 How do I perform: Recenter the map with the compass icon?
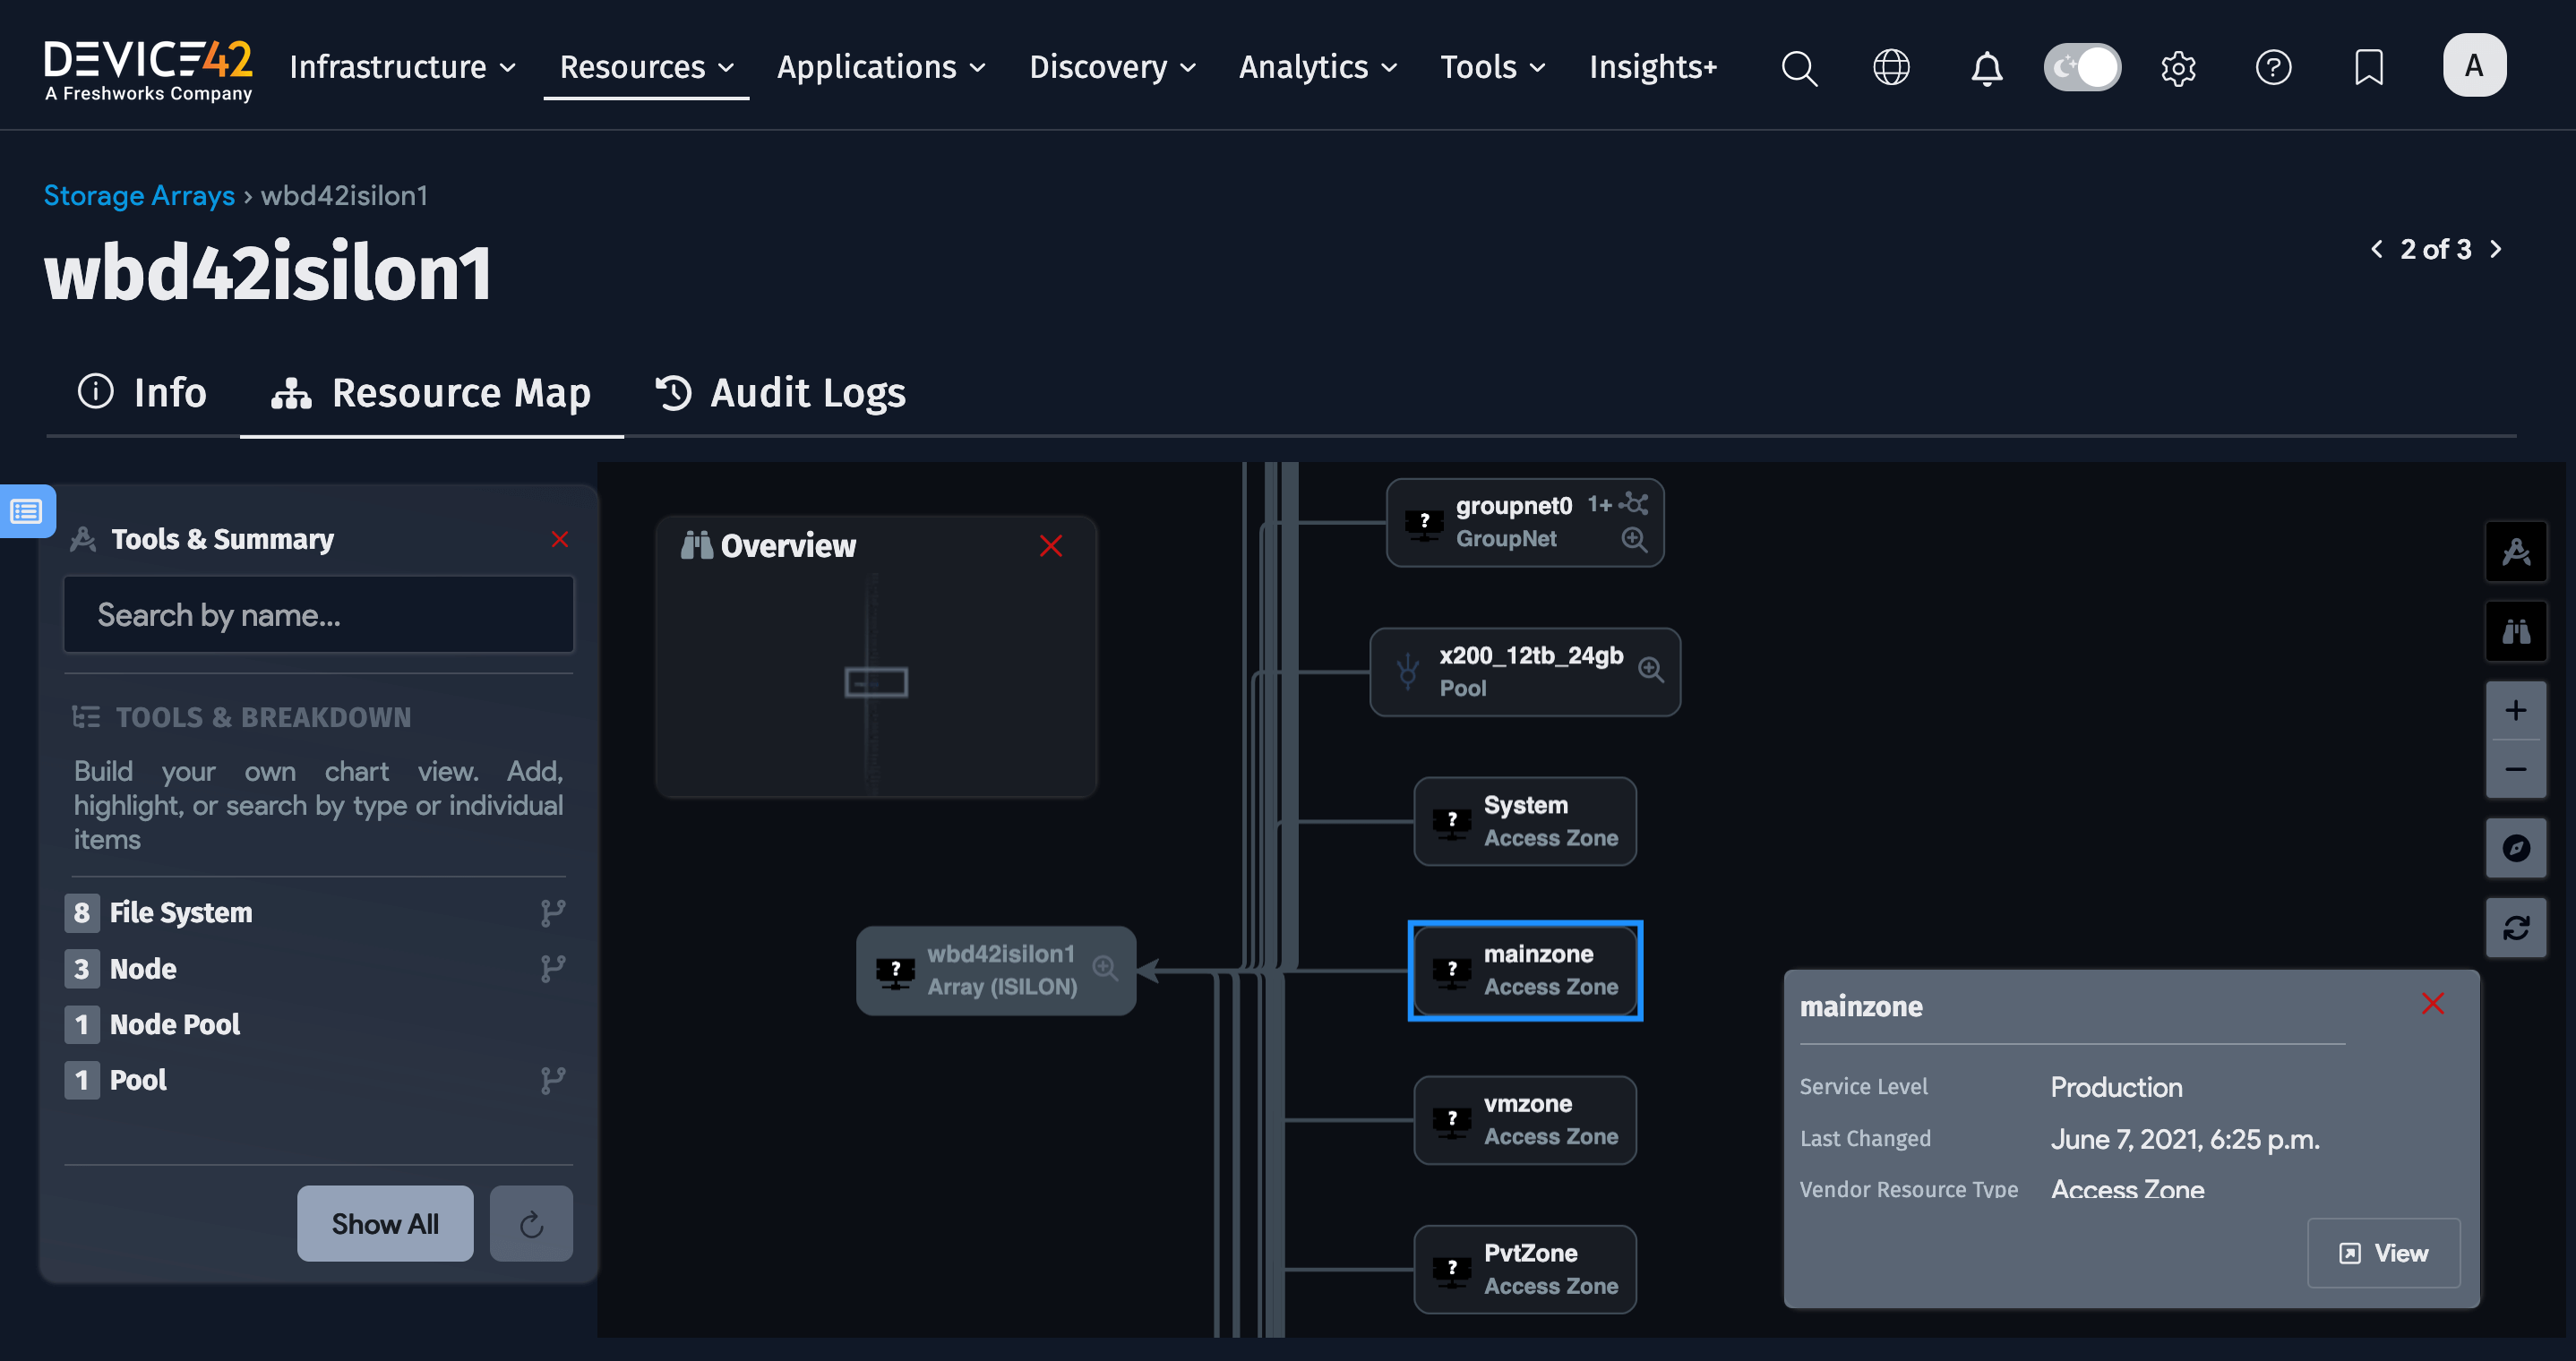tap(2516, 848)
